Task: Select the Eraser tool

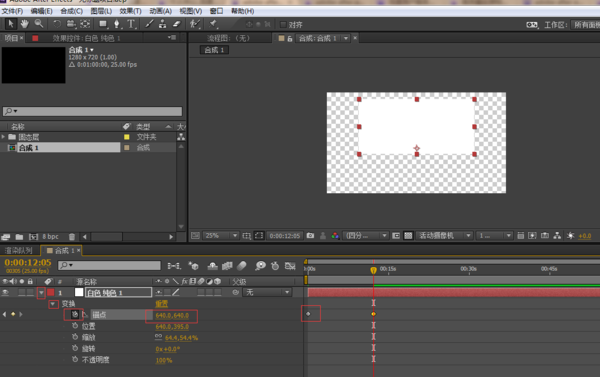Action: (x=176, y=24)
